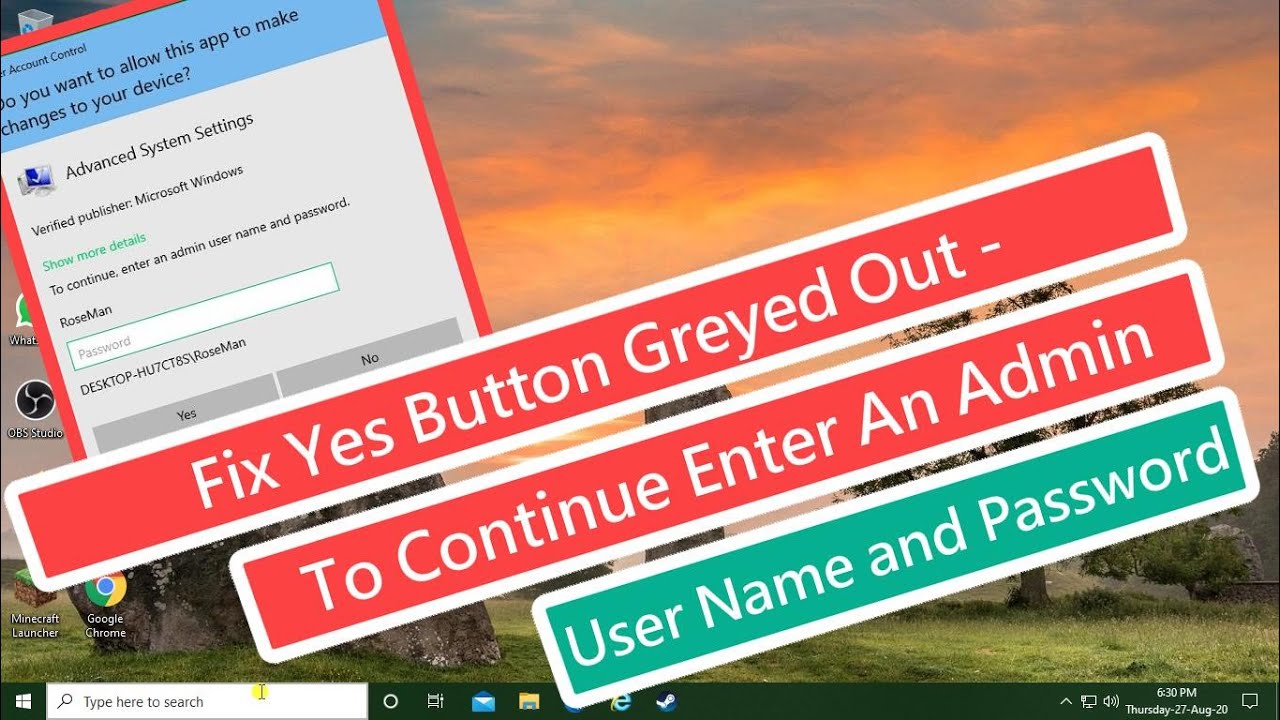This screenshot has width=1280, height=720.
Task: Open the Windows Start menu
Action: [x=22, y=701]
